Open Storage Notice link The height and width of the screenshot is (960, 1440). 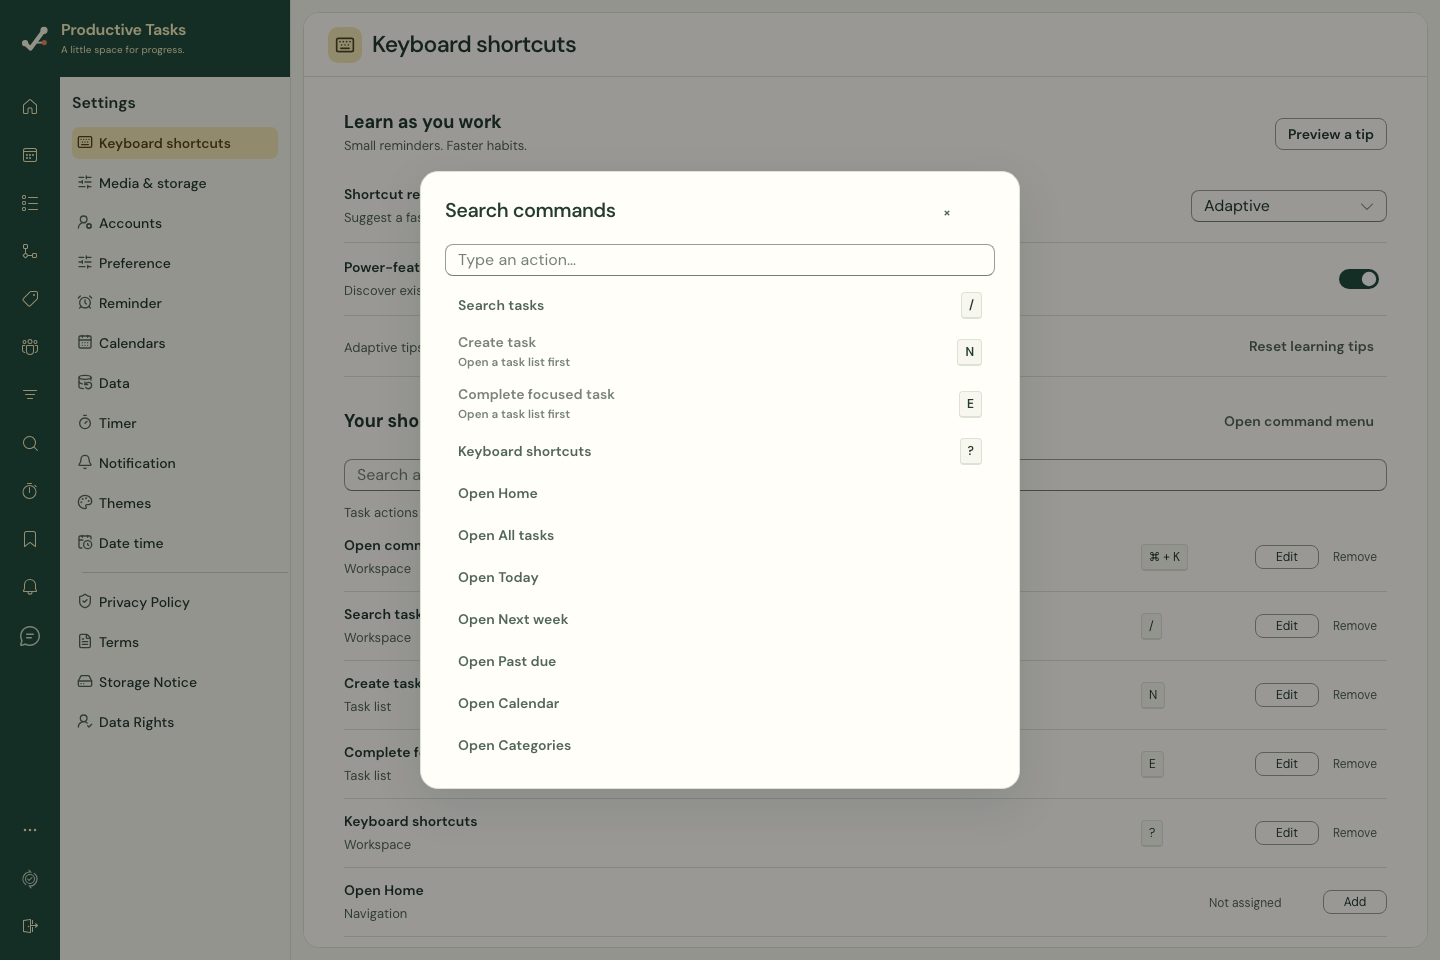(x=175, y=682)
